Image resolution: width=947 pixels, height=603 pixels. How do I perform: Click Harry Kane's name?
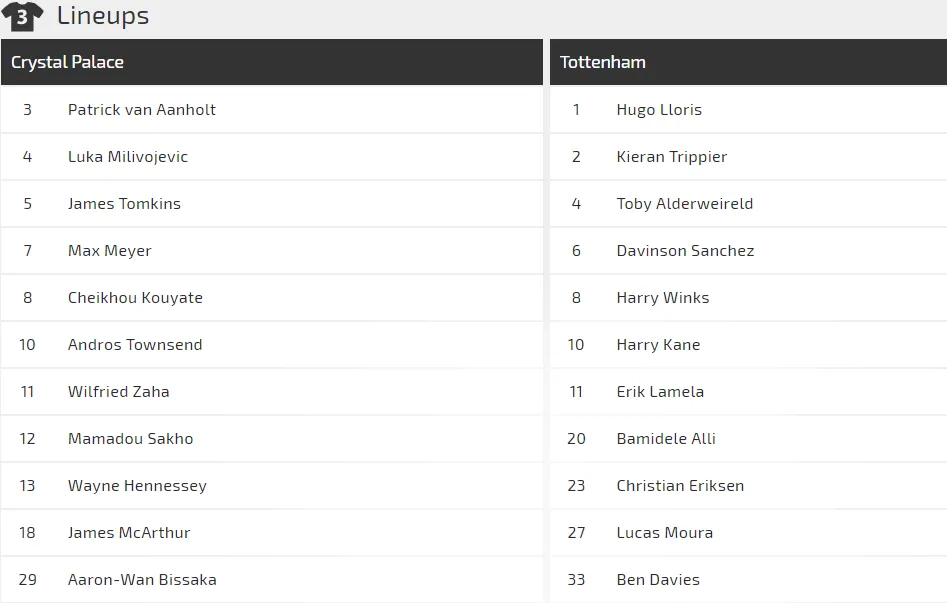coord(658,344)
